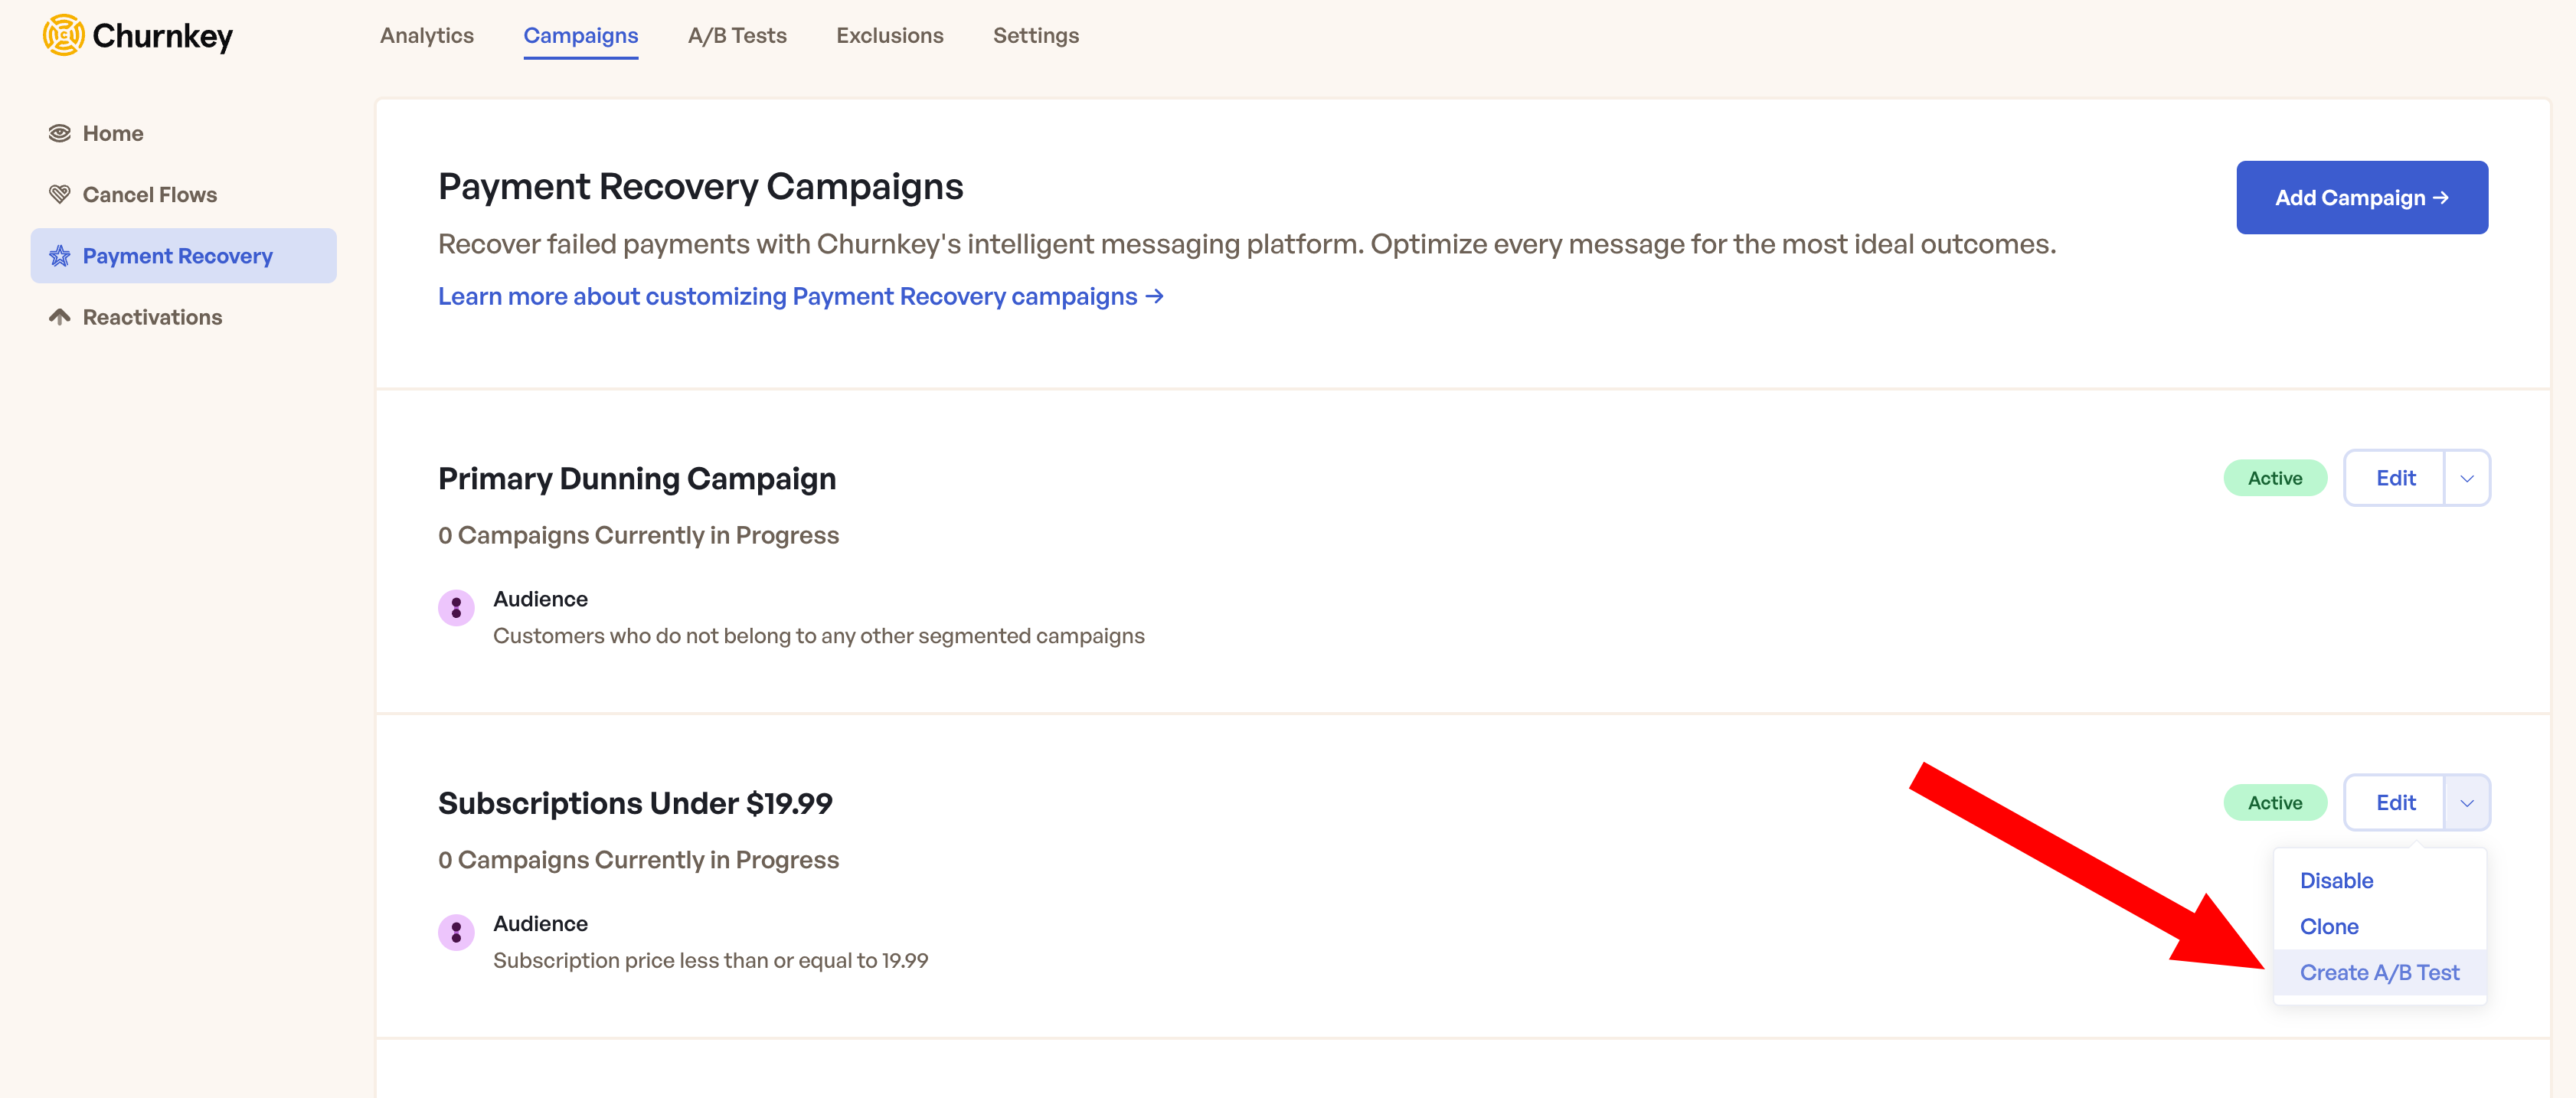Choose Clone in the dropdown menu
This screenshot has width=2576, height=1098.
tap(2329, 927)
